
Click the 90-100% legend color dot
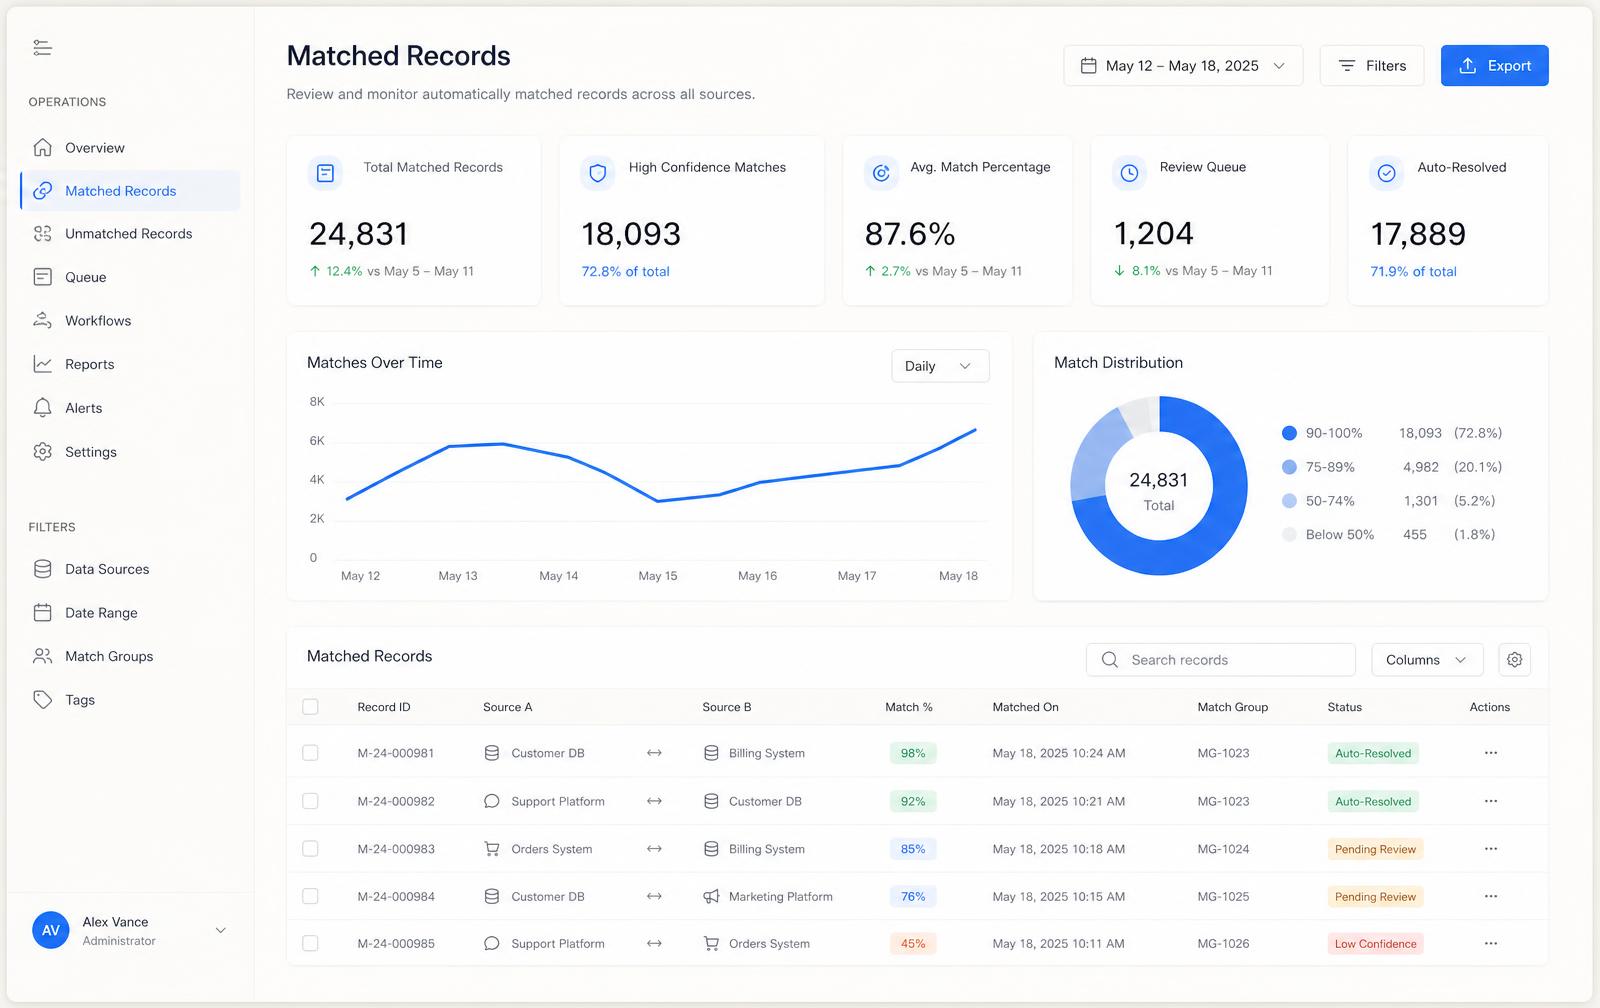[1289, 433]
